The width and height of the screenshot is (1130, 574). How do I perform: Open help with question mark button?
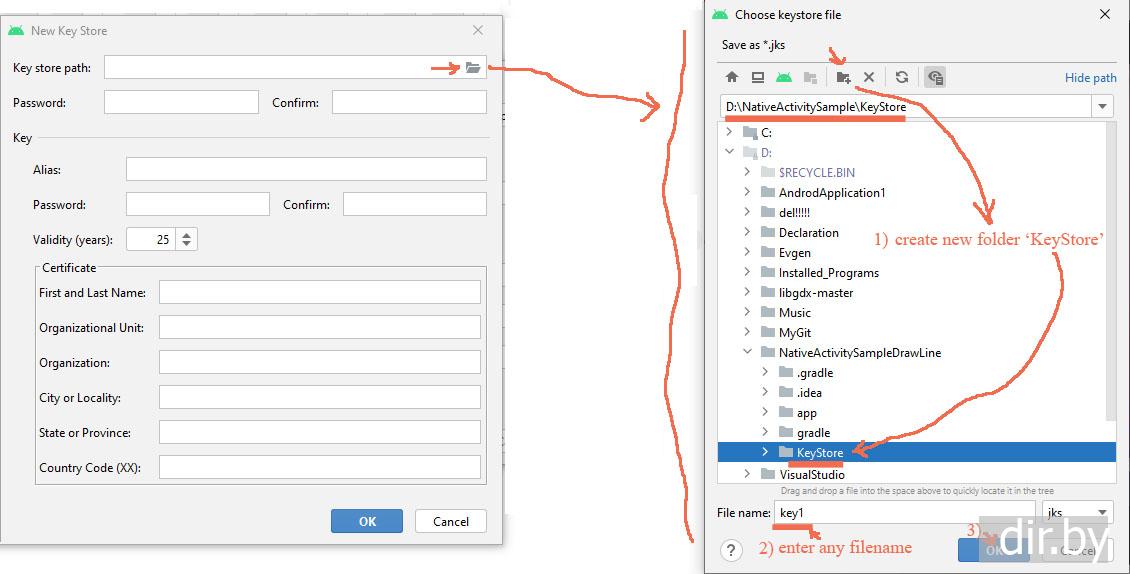click(x=731, y=550)
